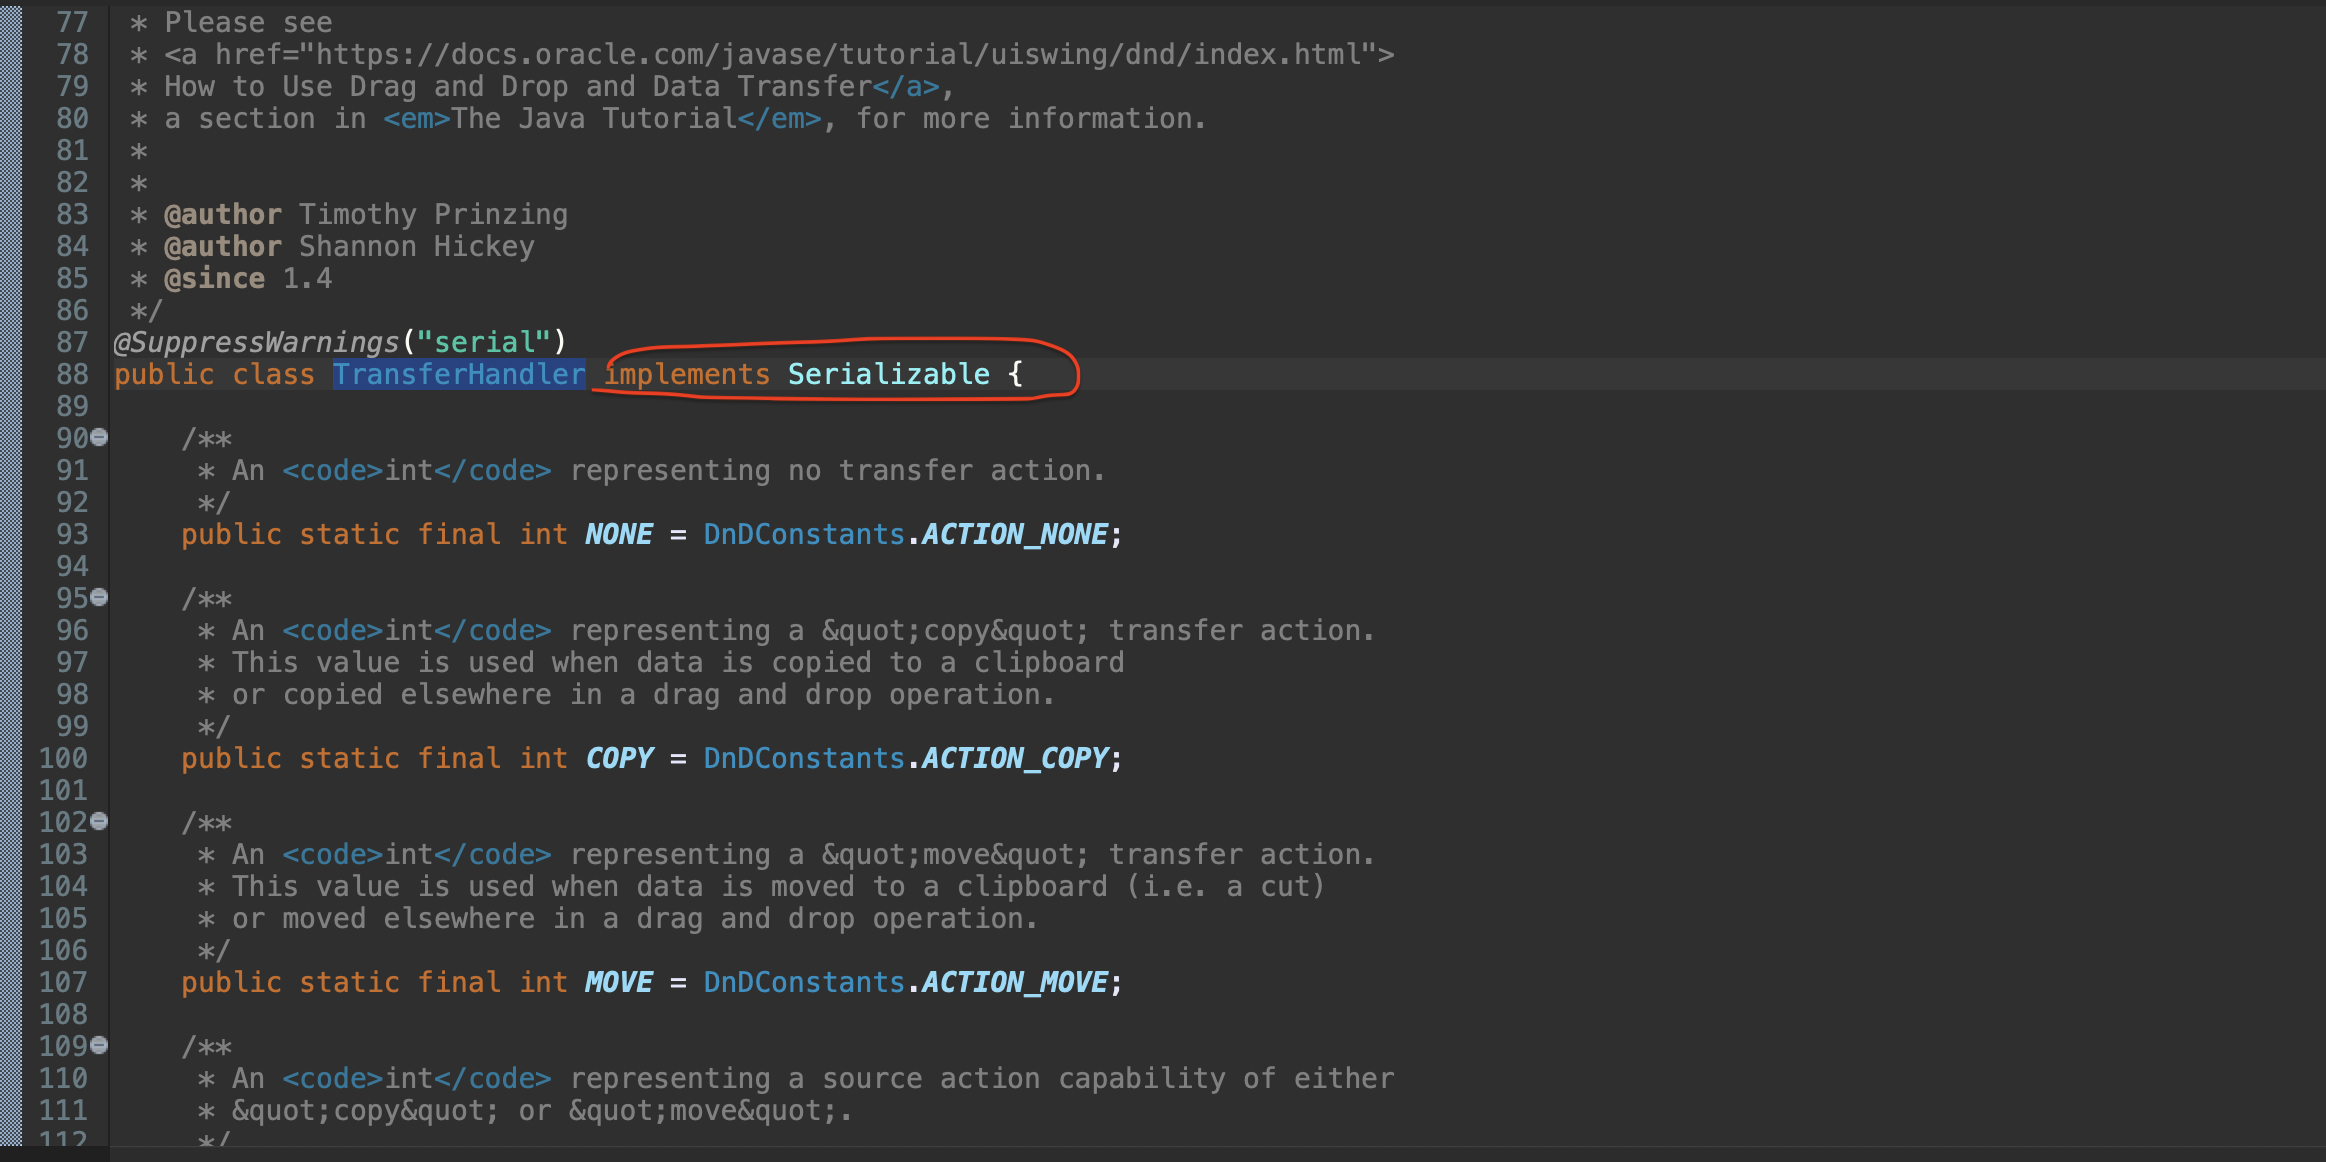The image size is (2326, 1162).
Task: Click the NONE constant name
Action: pos(618,534)
